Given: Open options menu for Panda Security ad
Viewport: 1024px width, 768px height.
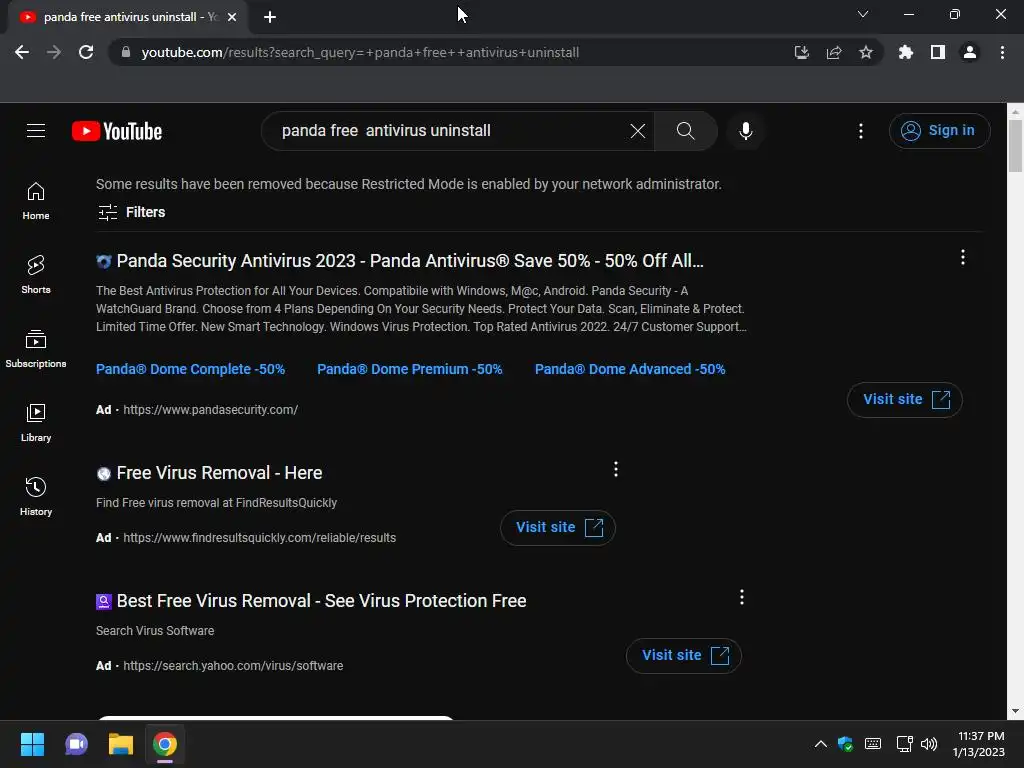Looking at the screenshot, I should [963, 257].
